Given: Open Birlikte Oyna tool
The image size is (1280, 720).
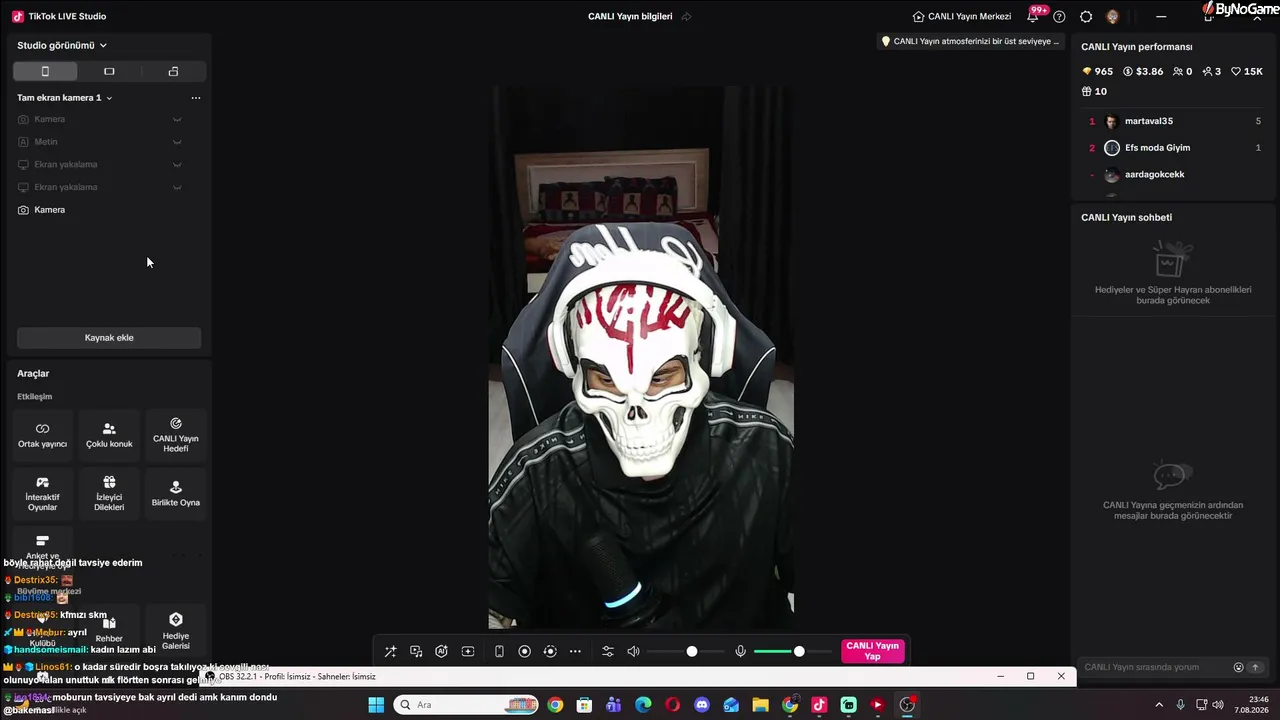Looking at the screenshot, I should [176, 494].
